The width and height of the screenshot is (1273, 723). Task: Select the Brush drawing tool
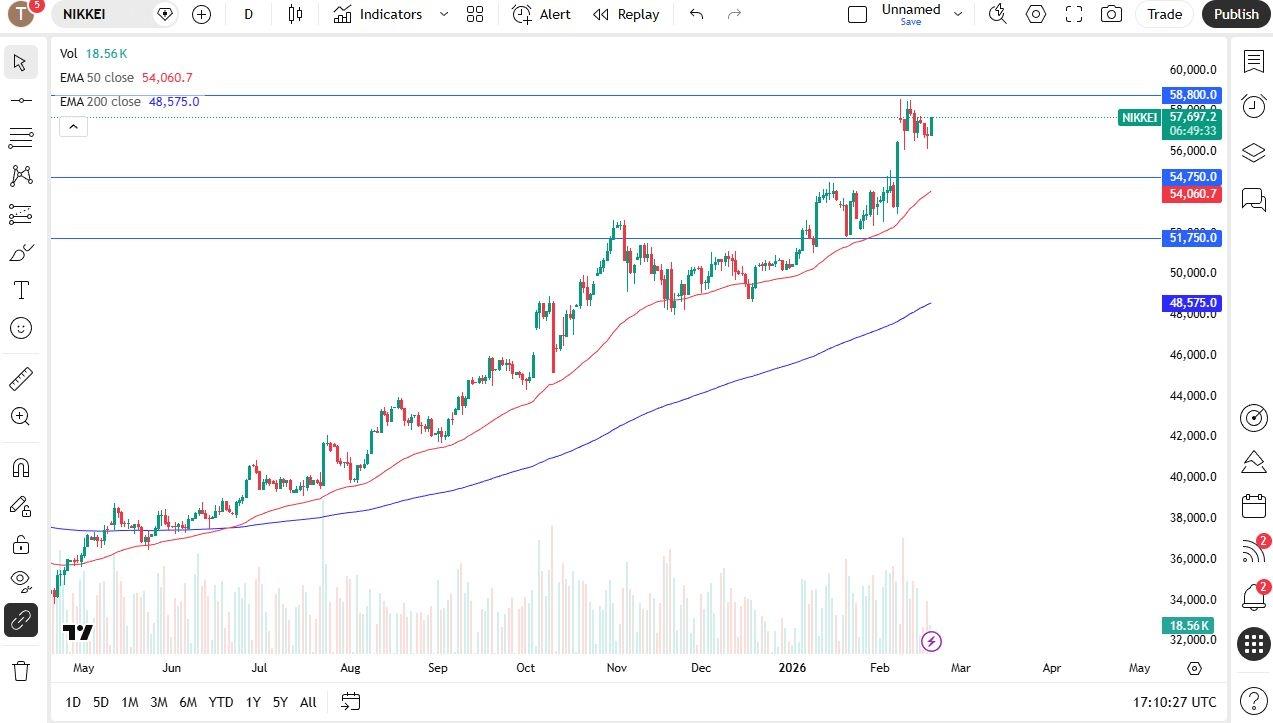[x=21, y=252]
